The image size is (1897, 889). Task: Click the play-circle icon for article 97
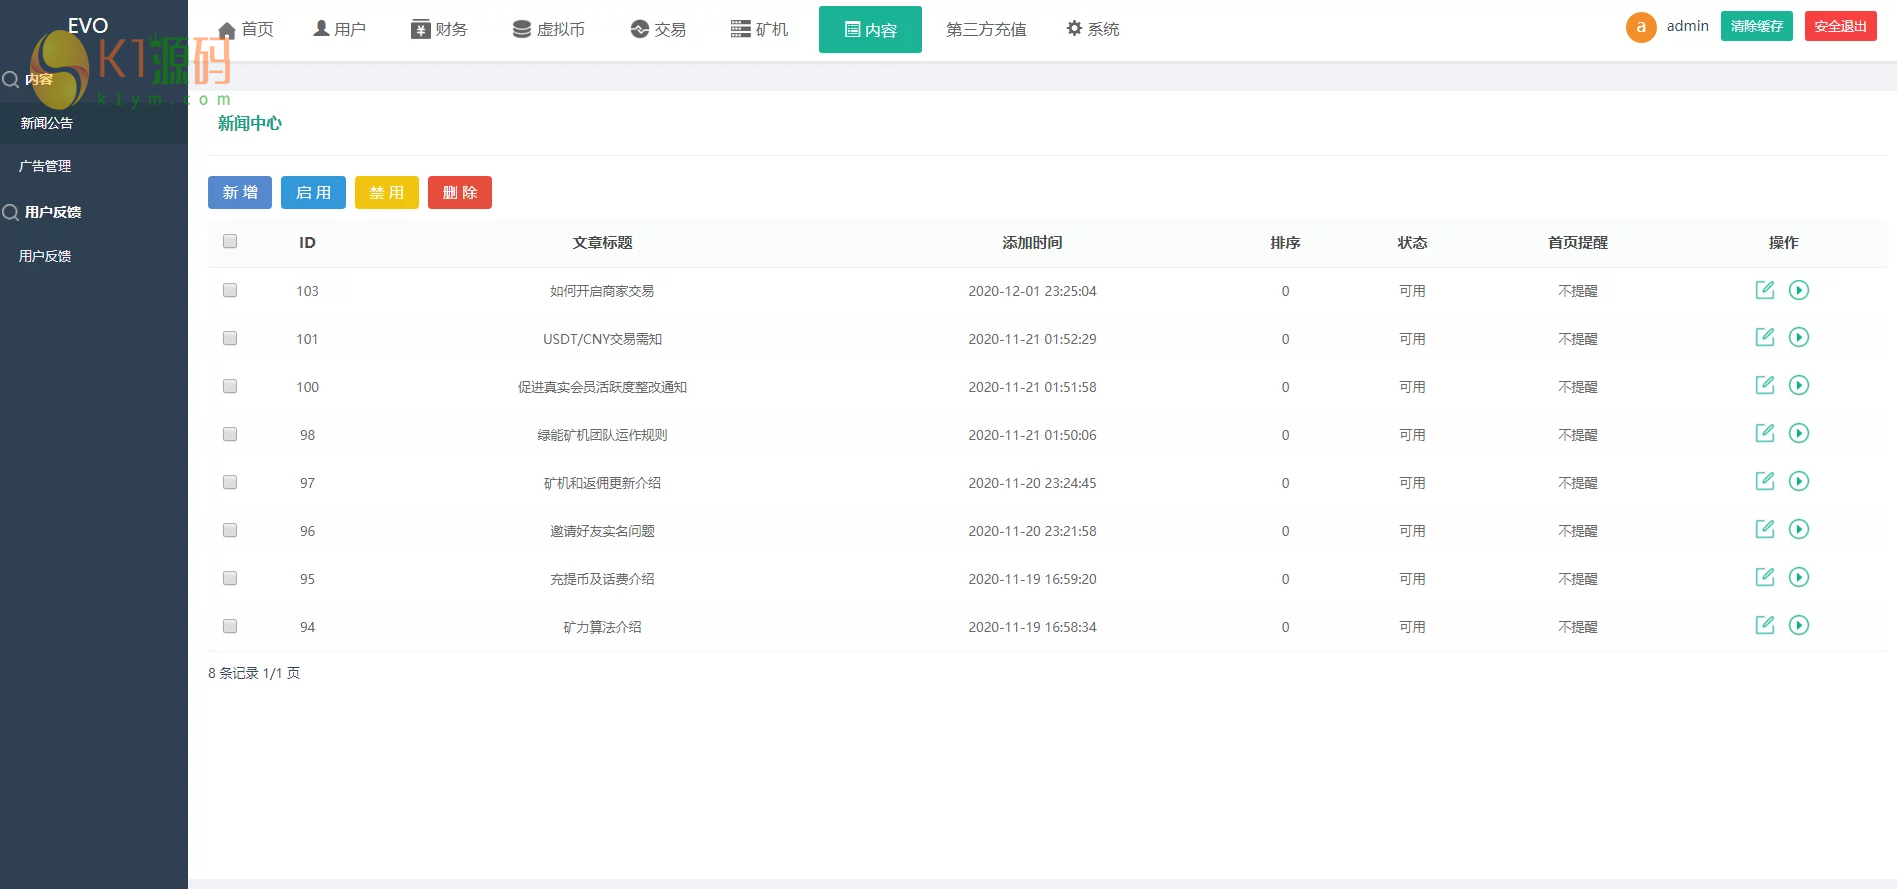[1798, 482]
